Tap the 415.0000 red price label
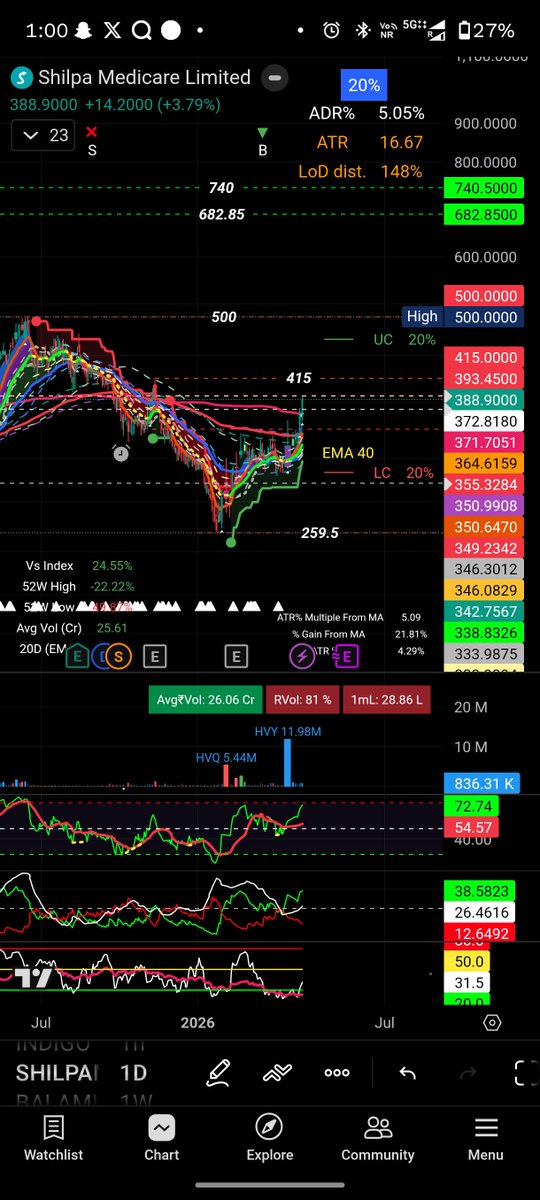Viewport: 540px width, 1200px height. click(x=485, y=357)
